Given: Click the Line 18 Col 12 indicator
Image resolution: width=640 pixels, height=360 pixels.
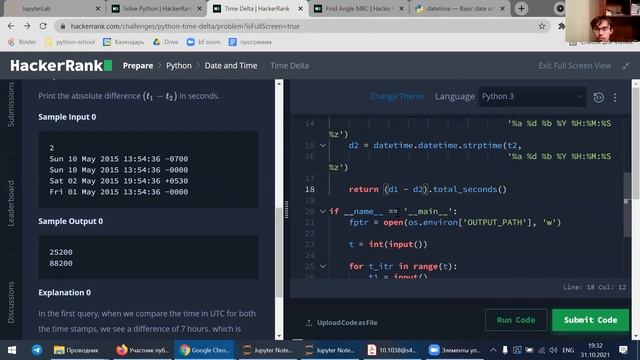Looking at the screenshot, I should (x=594, y=287).
